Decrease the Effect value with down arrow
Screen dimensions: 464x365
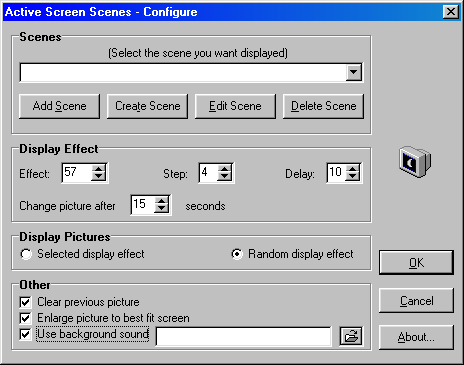click(x=99, y=177)
